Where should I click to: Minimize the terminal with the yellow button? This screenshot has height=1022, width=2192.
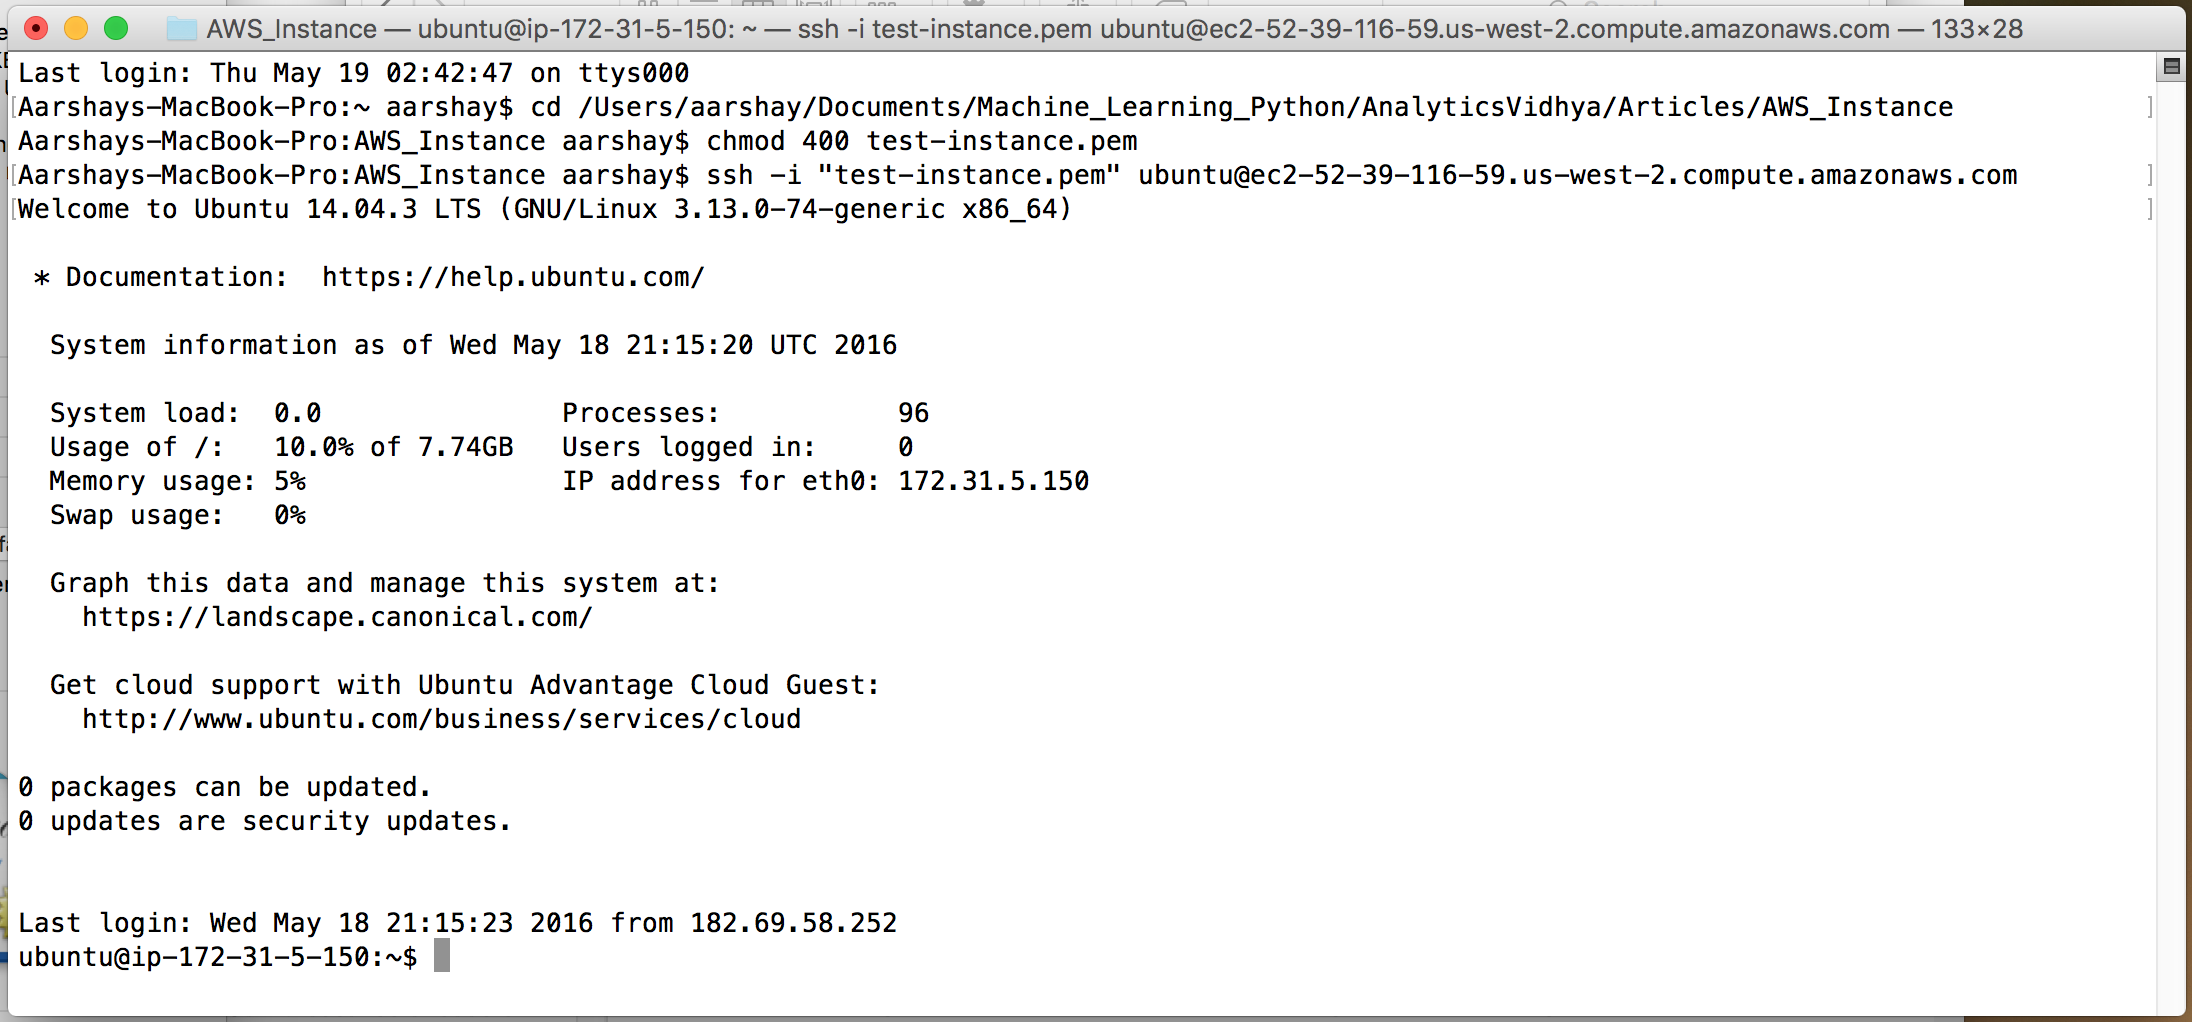click(x=76, y=29)
